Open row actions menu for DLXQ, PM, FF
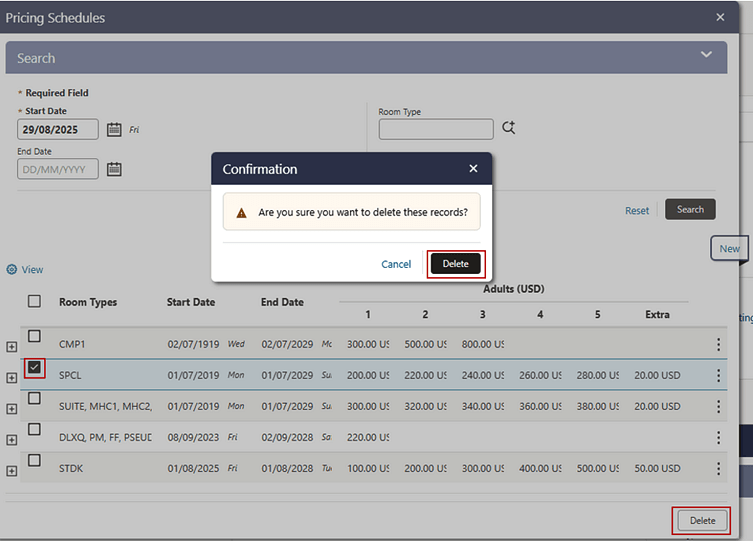Image resolution: width=753 pixels, height=541 pixels. point(718,437)
